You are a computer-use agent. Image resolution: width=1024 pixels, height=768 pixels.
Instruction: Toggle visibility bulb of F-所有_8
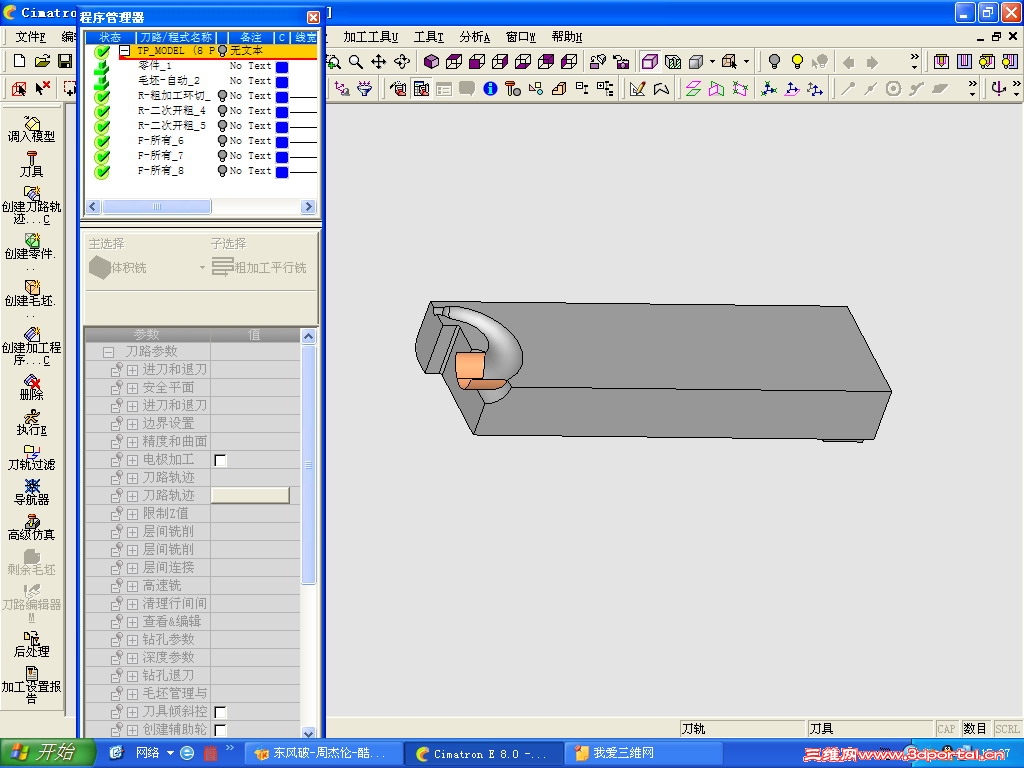222,171
